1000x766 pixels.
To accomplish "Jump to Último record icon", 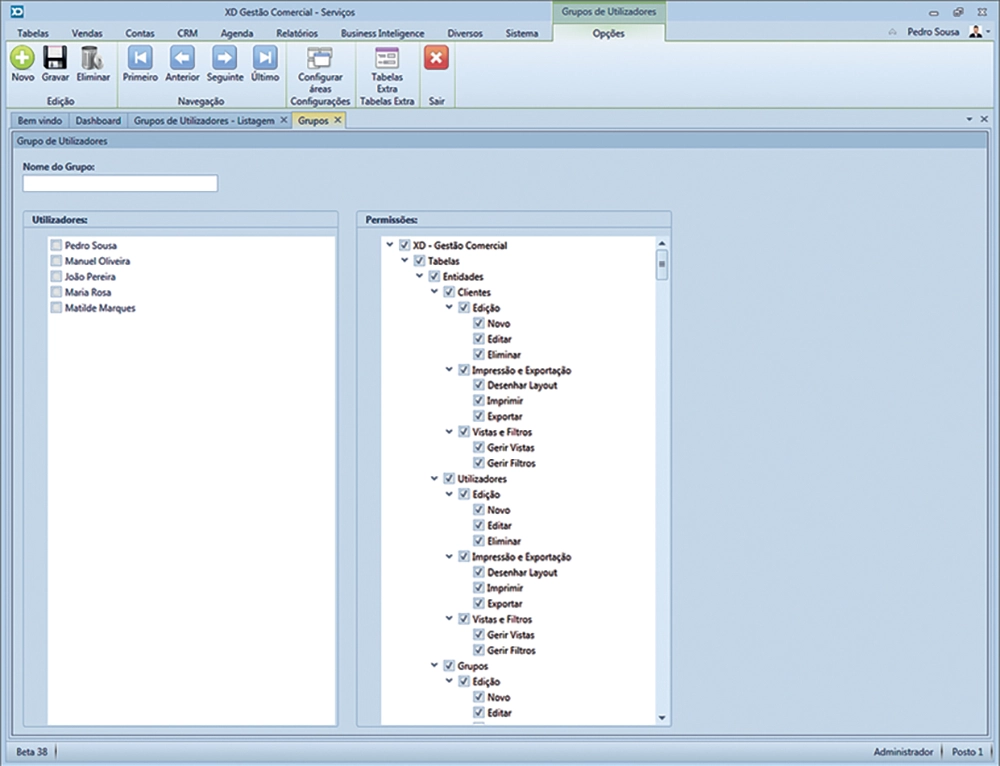I will 265,58.
